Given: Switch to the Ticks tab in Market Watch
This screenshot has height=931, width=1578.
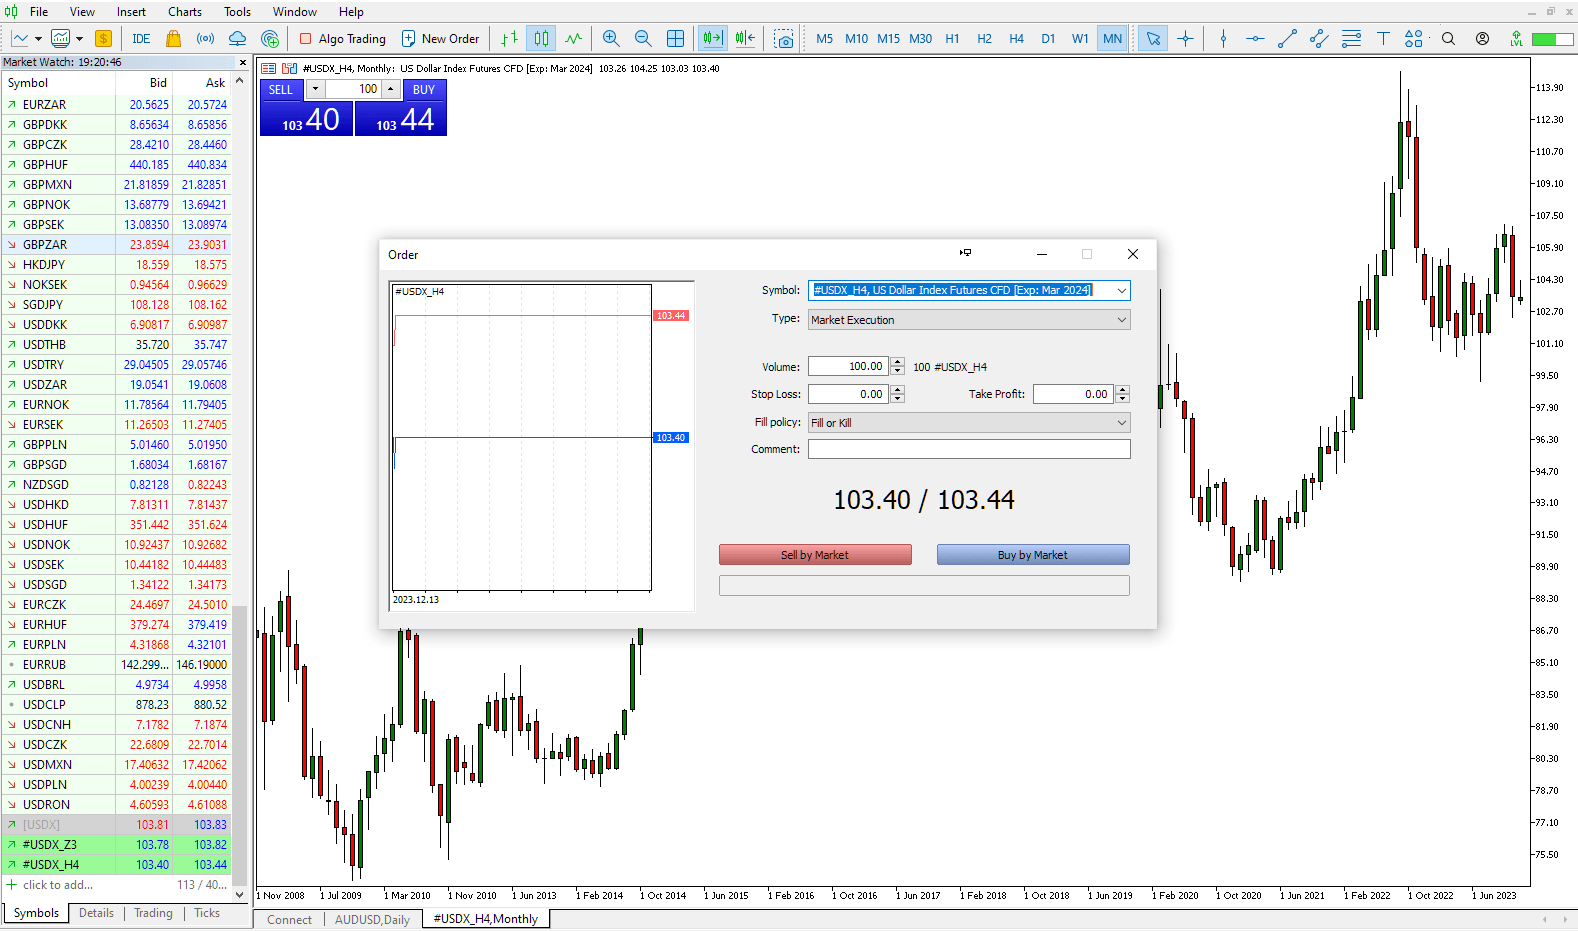Looking at the screenshot, I should point(207,913).
